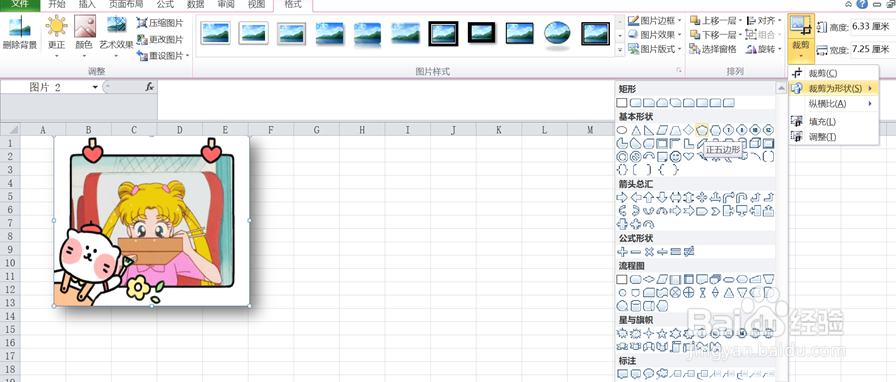Choose the plus sign formula shape
This screenshot has height=382, width=896.
click(x=622, y=252)
